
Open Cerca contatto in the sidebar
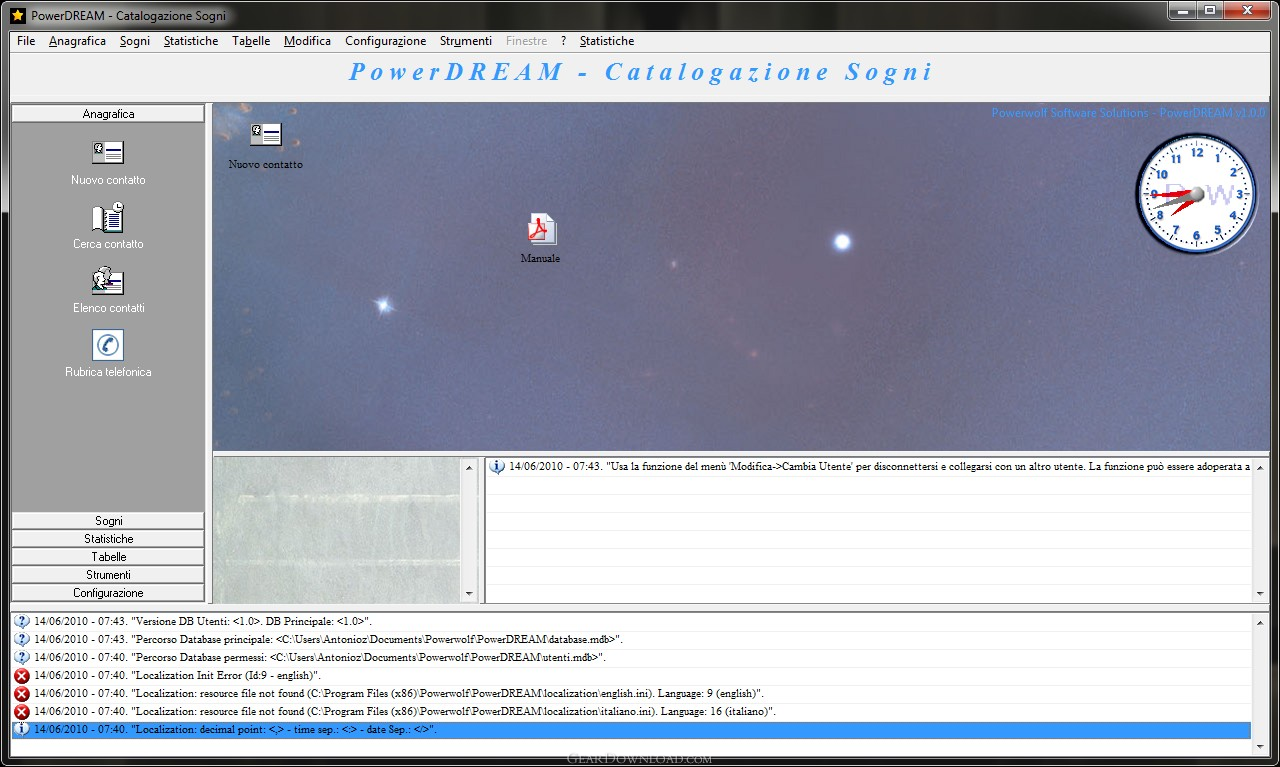[108, 226]
